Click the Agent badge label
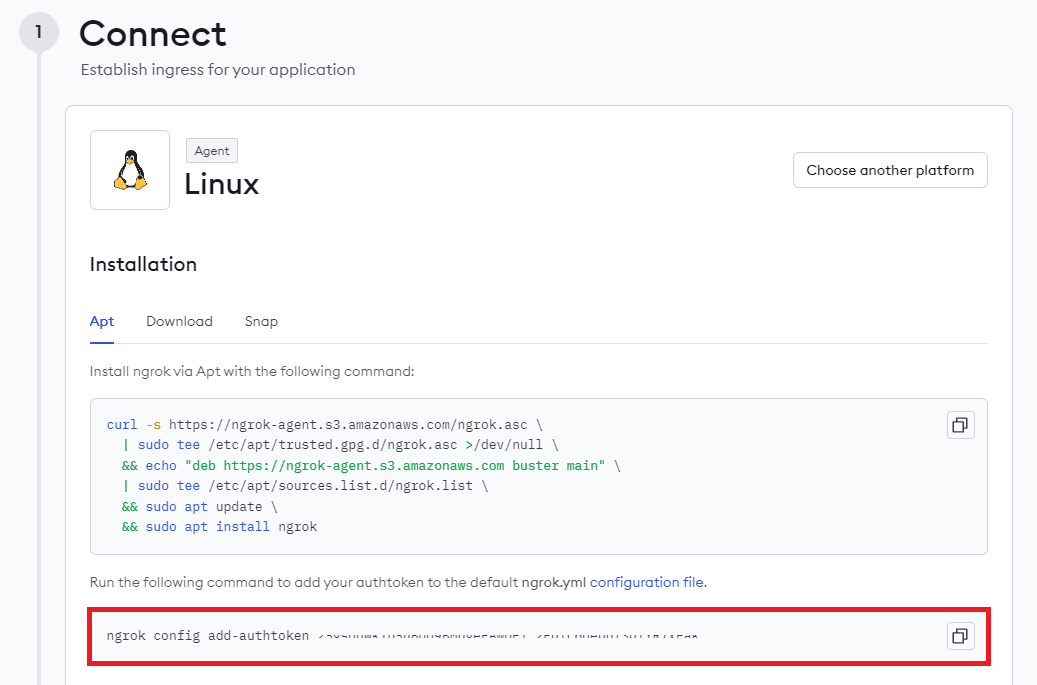 pyautogui.click(x=212, y=151)
